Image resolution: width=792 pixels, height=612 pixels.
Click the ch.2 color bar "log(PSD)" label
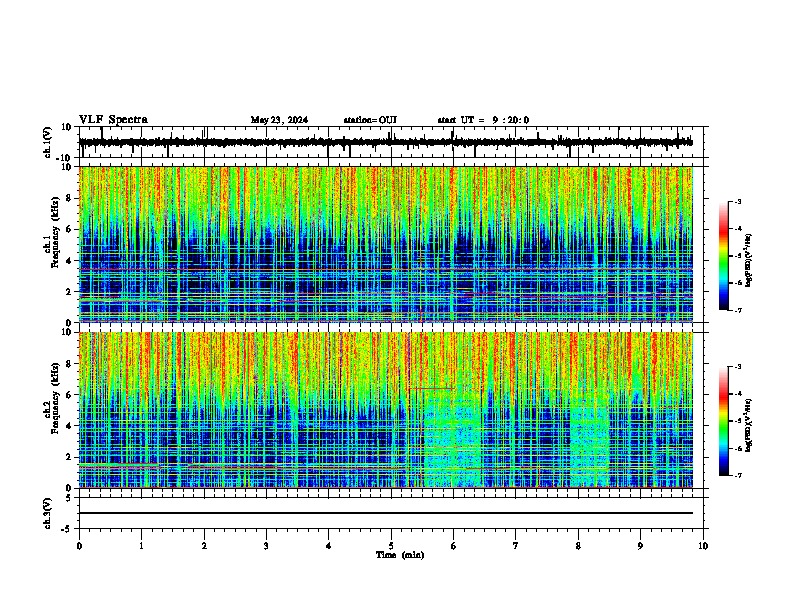749,425
